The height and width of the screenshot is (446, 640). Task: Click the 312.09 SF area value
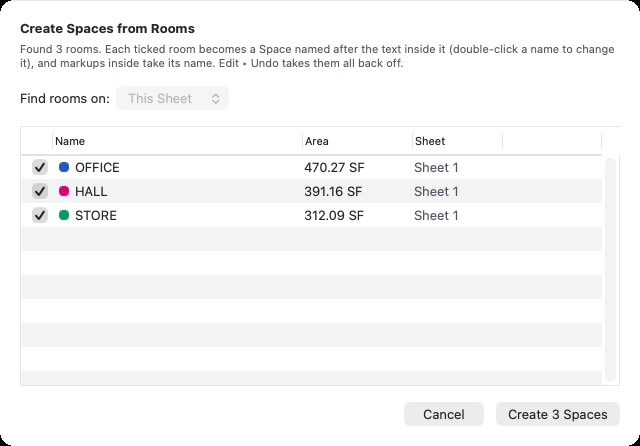point(334,216)
